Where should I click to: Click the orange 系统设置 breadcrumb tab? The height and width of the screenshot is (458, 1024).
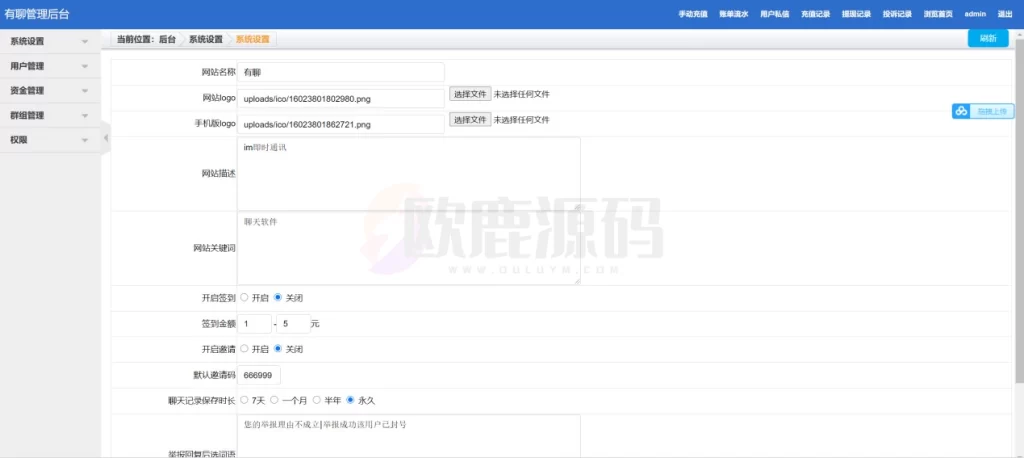253,39
